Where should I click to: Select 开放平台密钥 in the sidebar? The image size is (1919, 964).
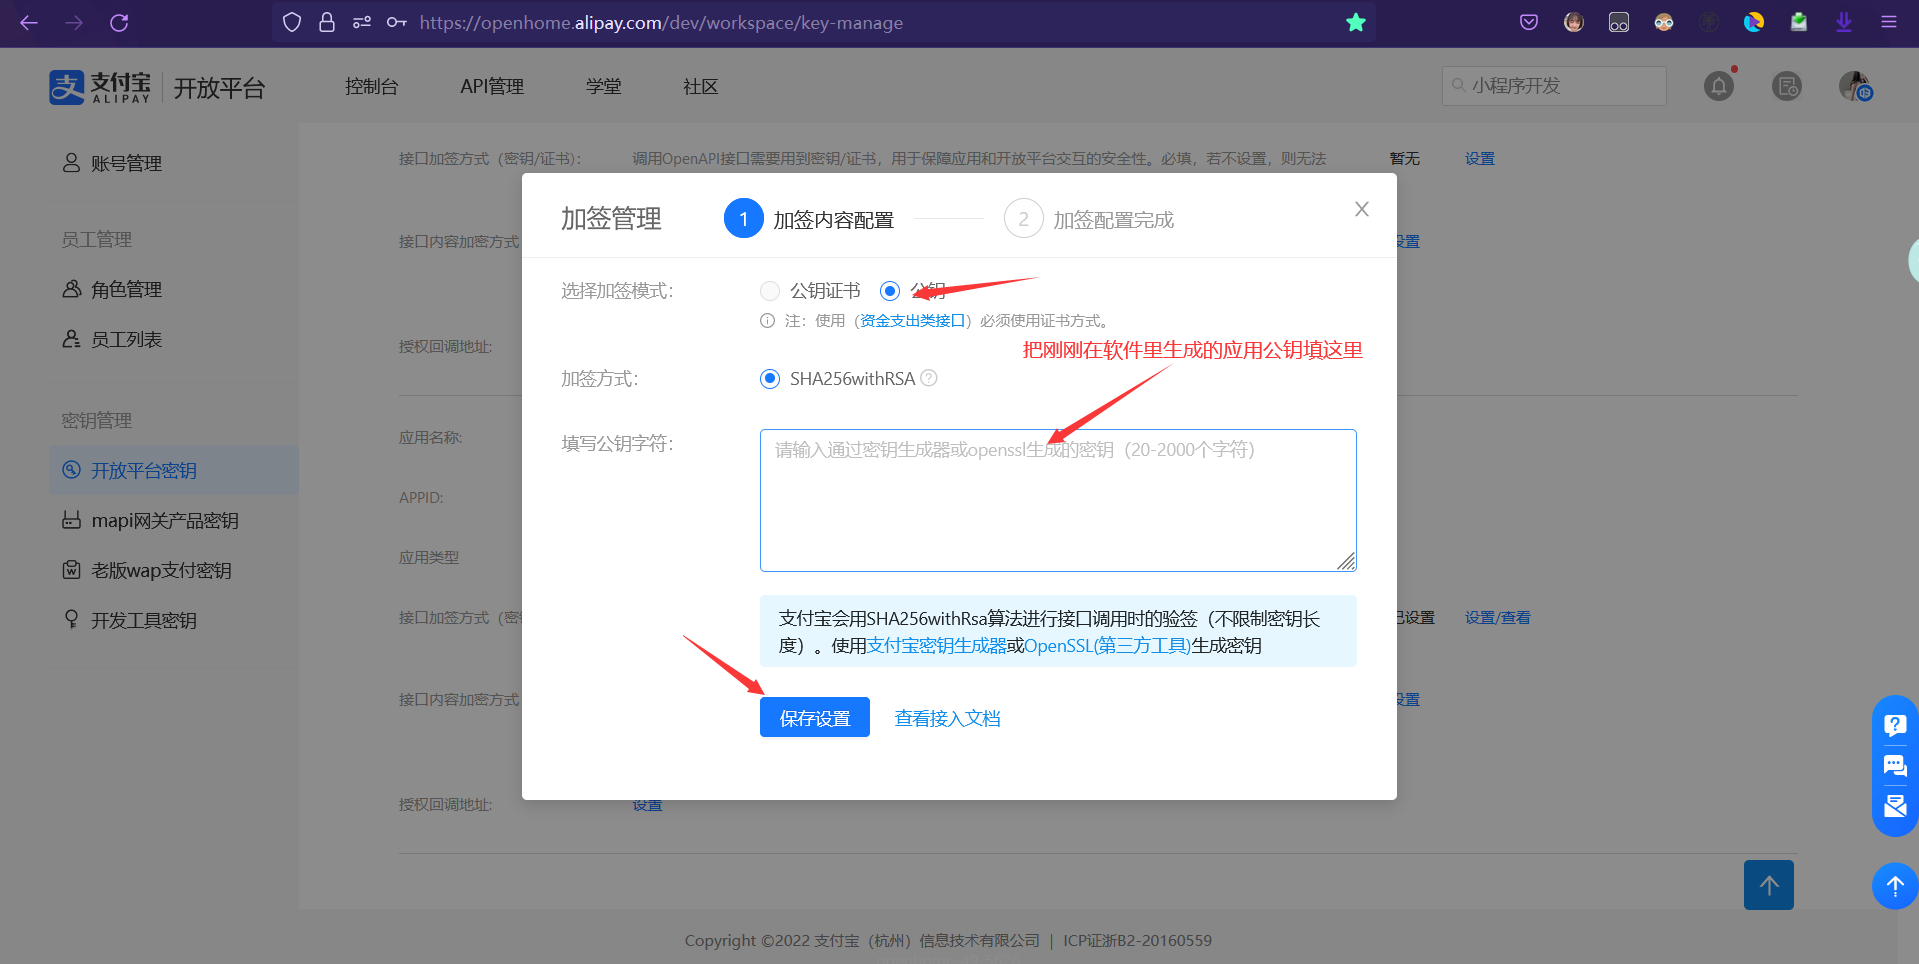174,470
